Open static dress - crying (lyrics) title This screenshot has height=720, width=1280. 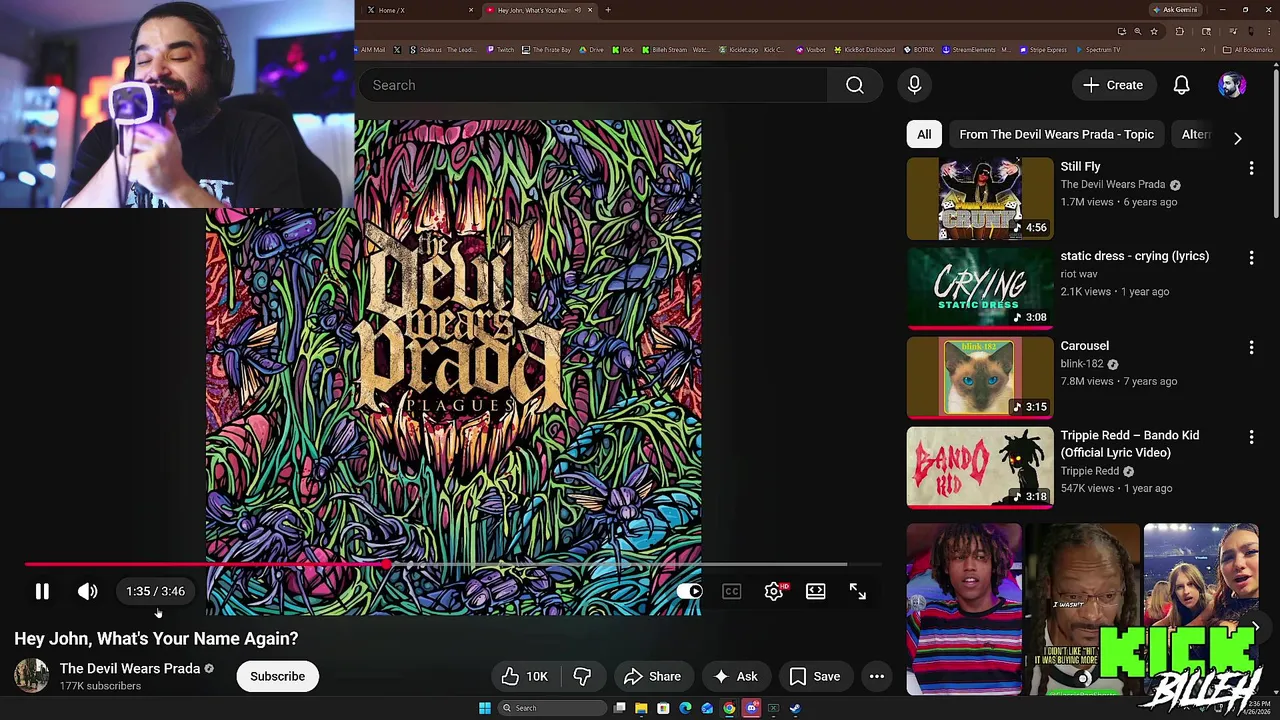coord(1134,256)
